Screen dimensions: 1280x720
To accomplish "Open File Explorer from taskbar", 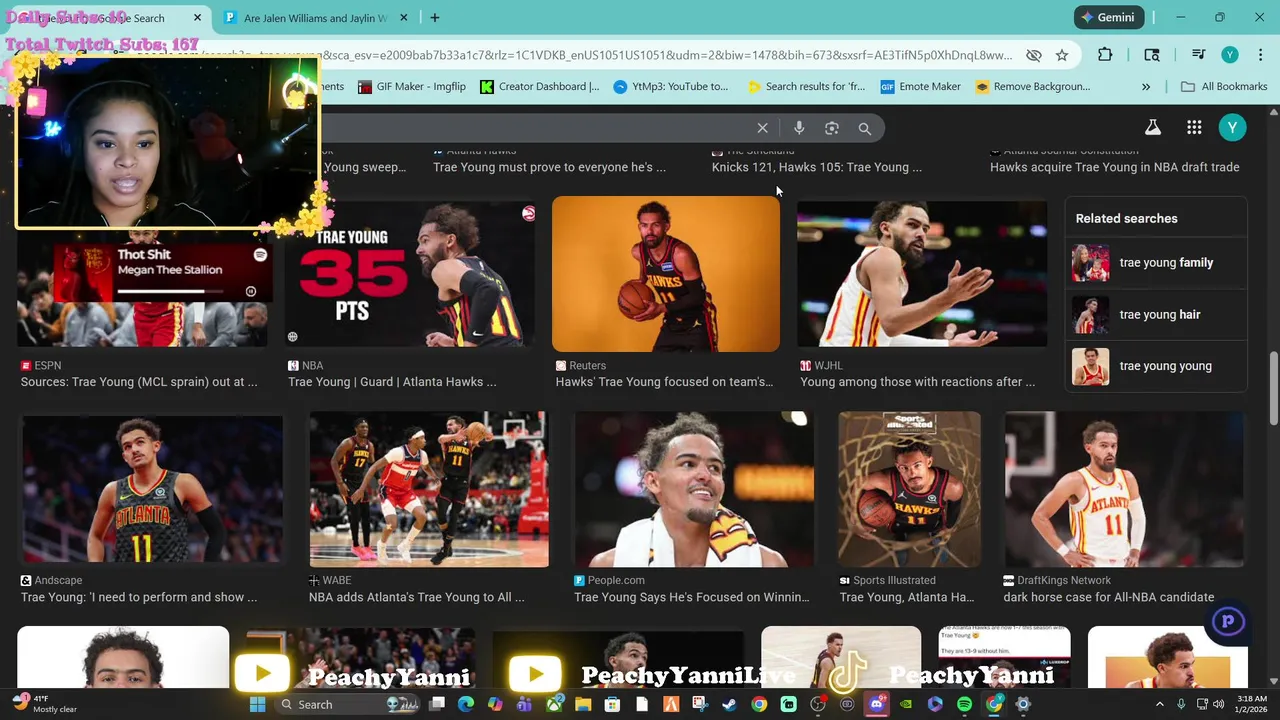I will [x=583, y=705].
